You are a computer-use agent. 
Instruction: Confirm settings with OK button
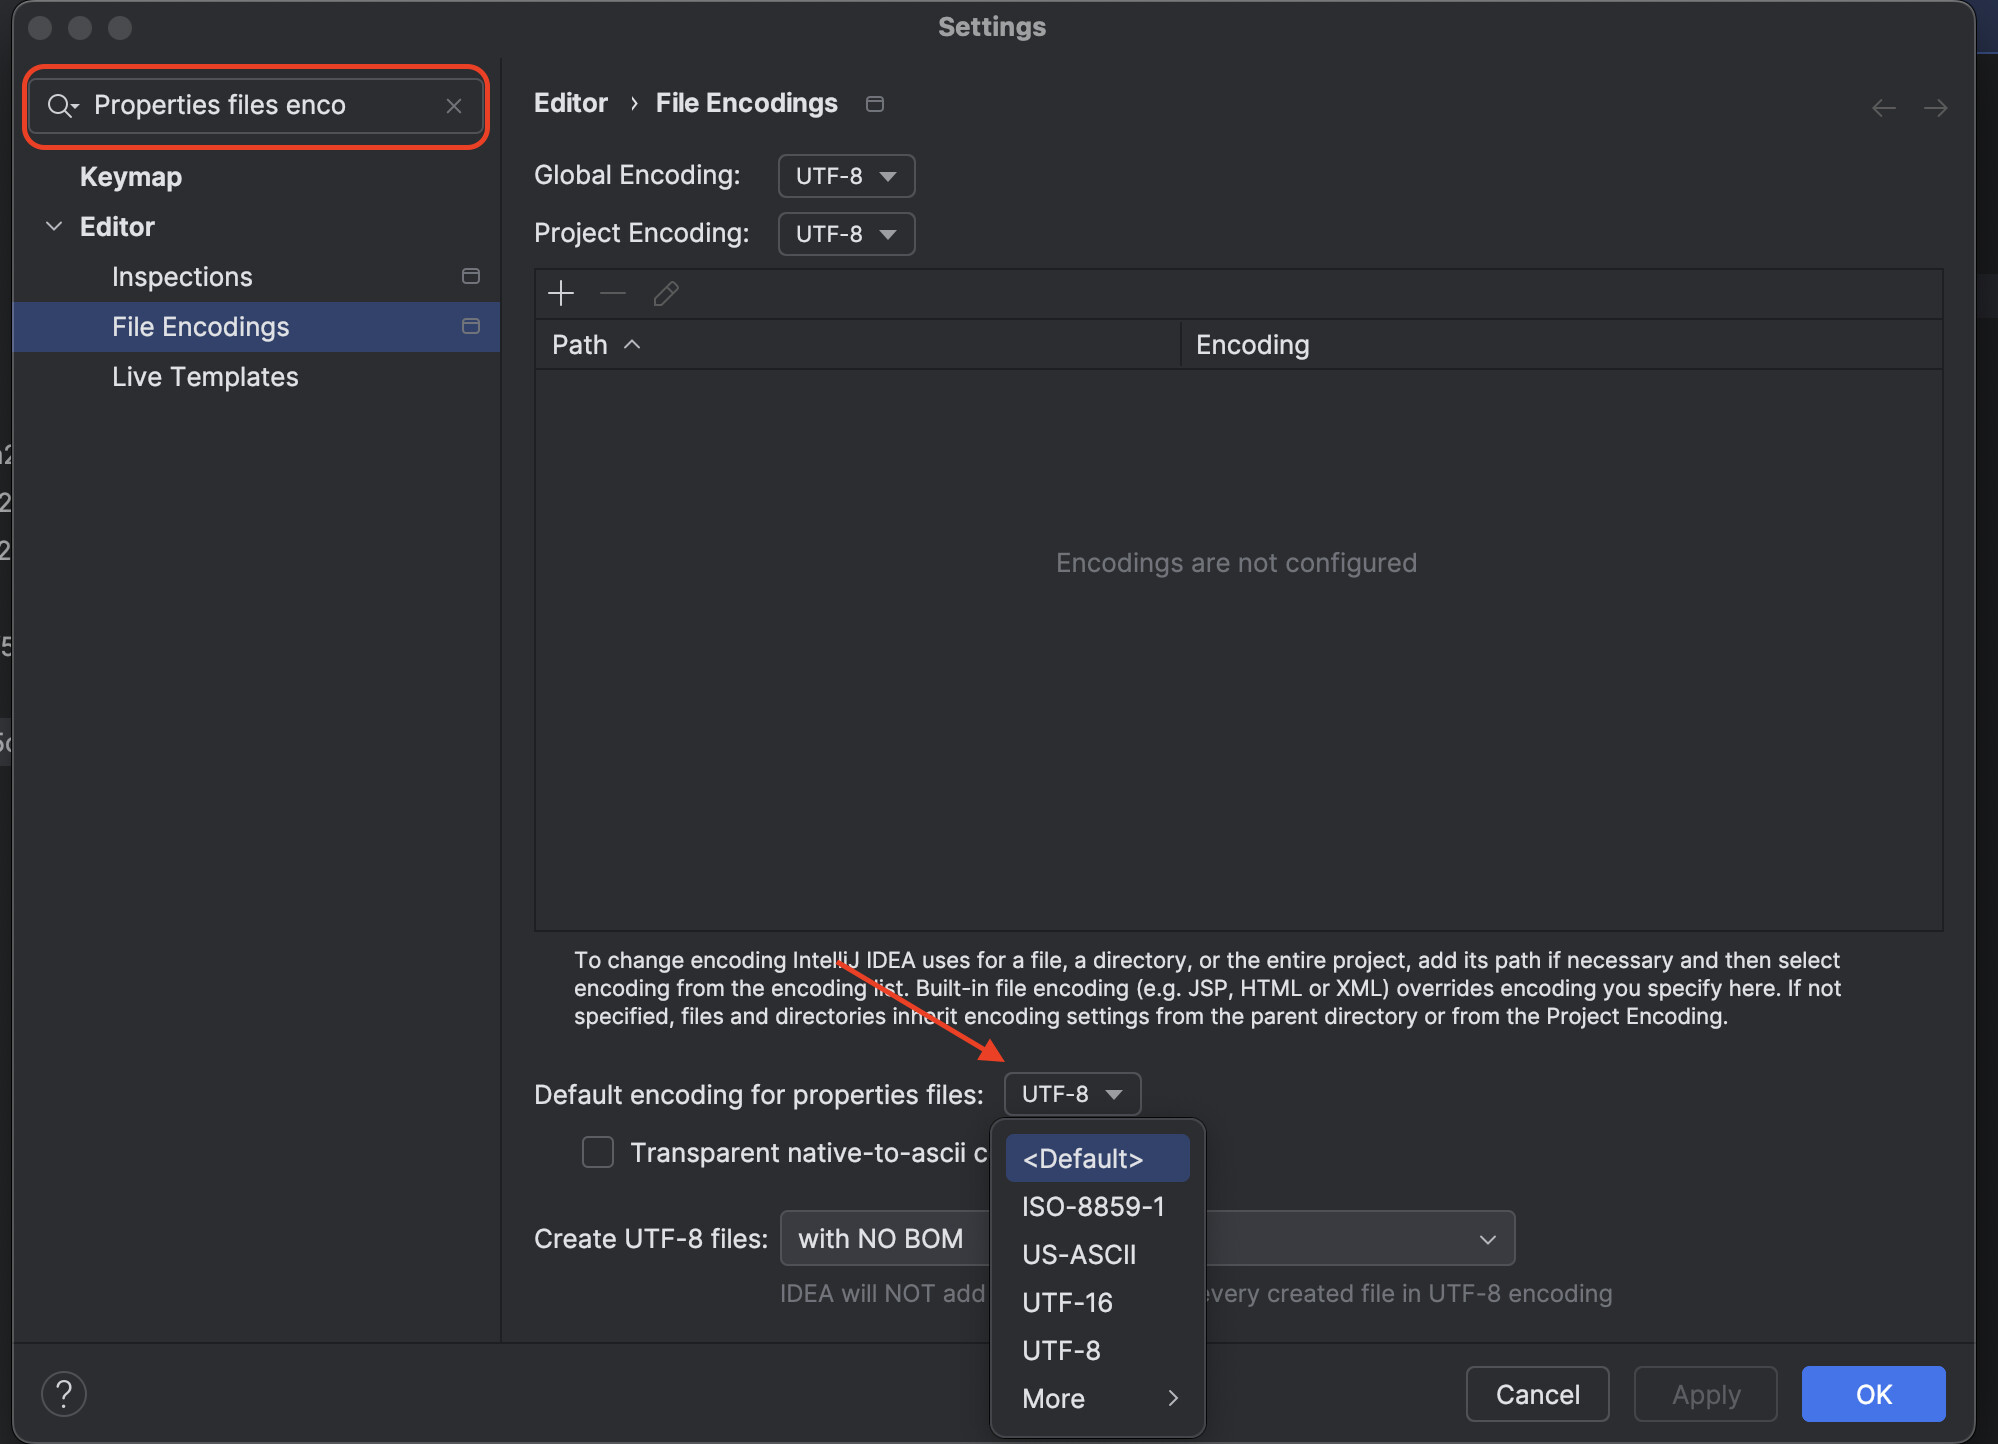coord(1873,1394)
